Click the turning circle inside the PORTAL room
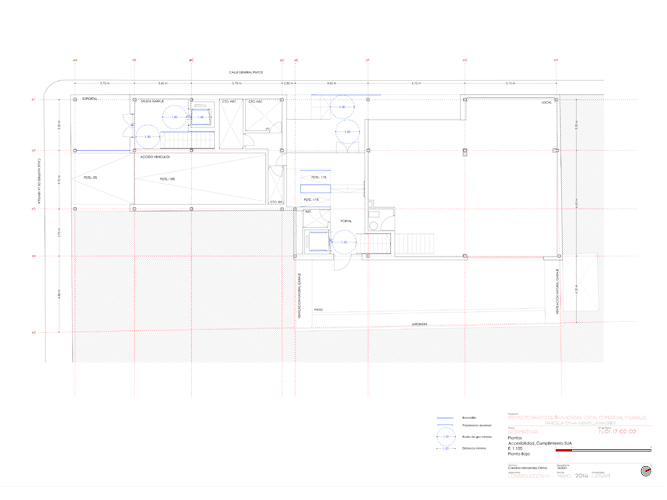Image resolution: width=667 pixels, height=500 pixels. (342, 242)
